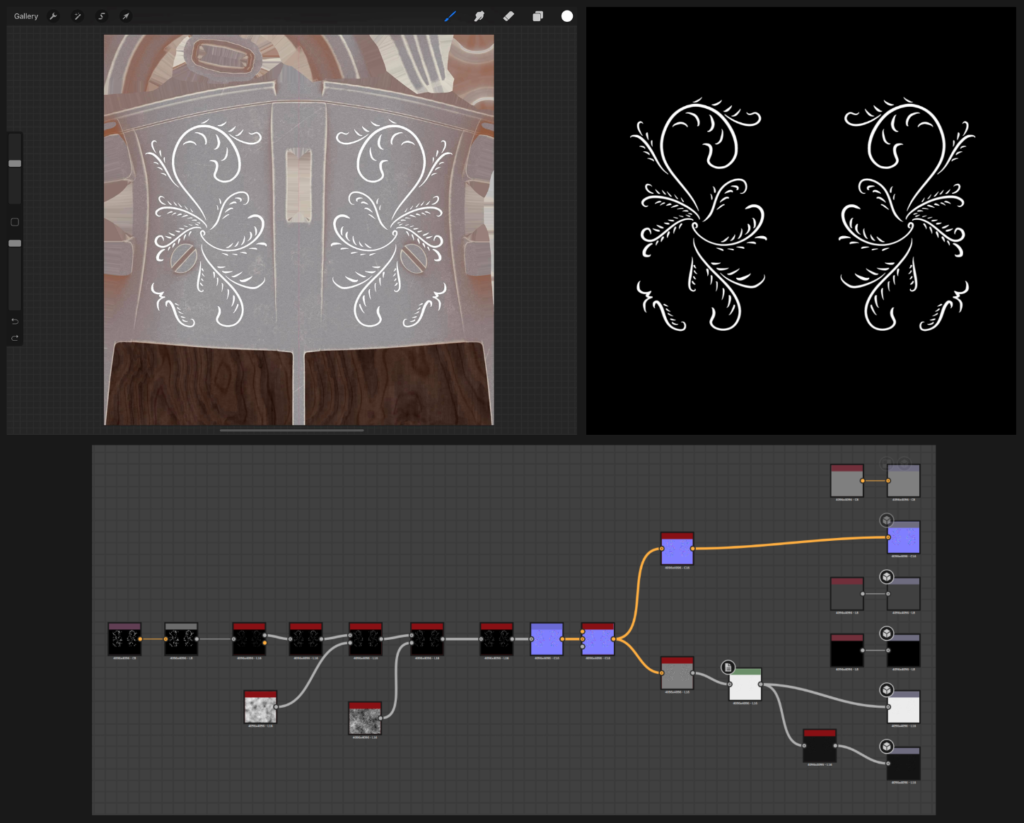Select the gray output node at top right
This screenshot has width=1024, height=823.
pyautogui.click(x=904, y=481)
